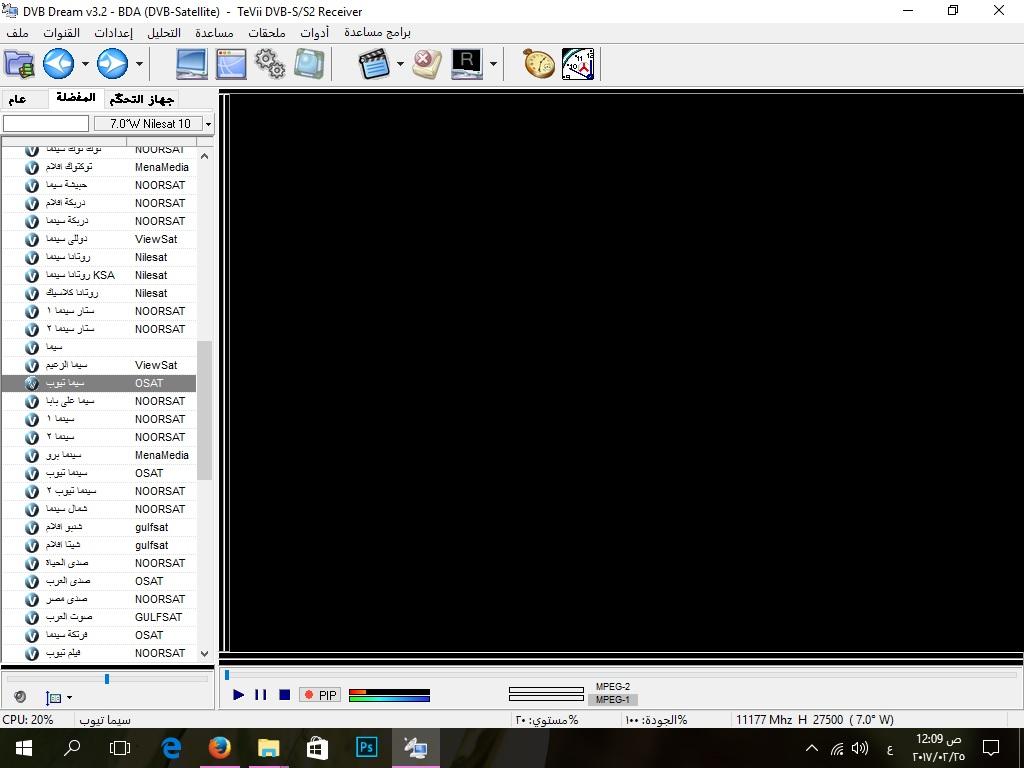Click the V icon beside صوت العرب
The image size is (1024, 768).
(x=32, y=617)
